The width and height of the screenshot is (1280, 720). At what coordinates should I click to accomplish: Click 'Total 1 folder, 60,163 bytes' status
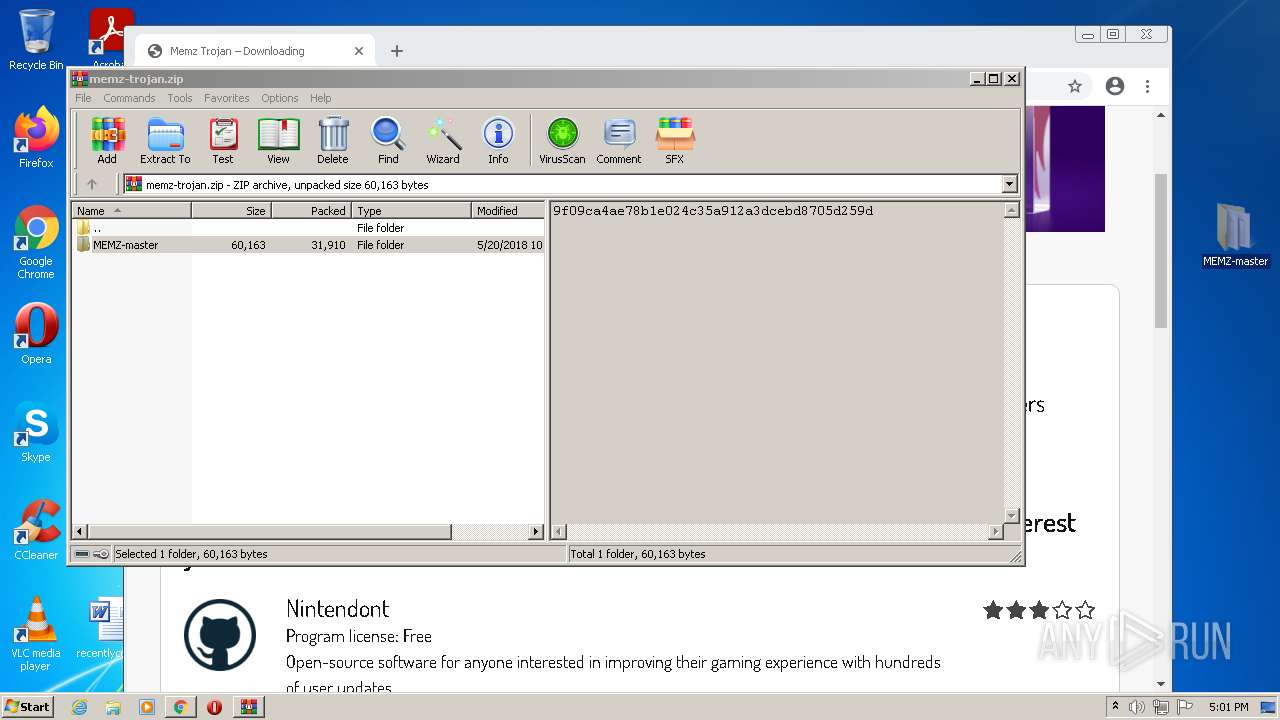[x=638, y=554]
